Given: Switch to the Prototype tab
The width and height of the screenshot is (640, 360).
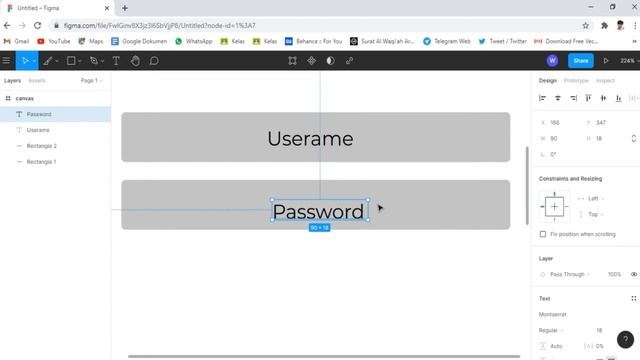Looking at the screenshot, I should (x=576, y=80).
